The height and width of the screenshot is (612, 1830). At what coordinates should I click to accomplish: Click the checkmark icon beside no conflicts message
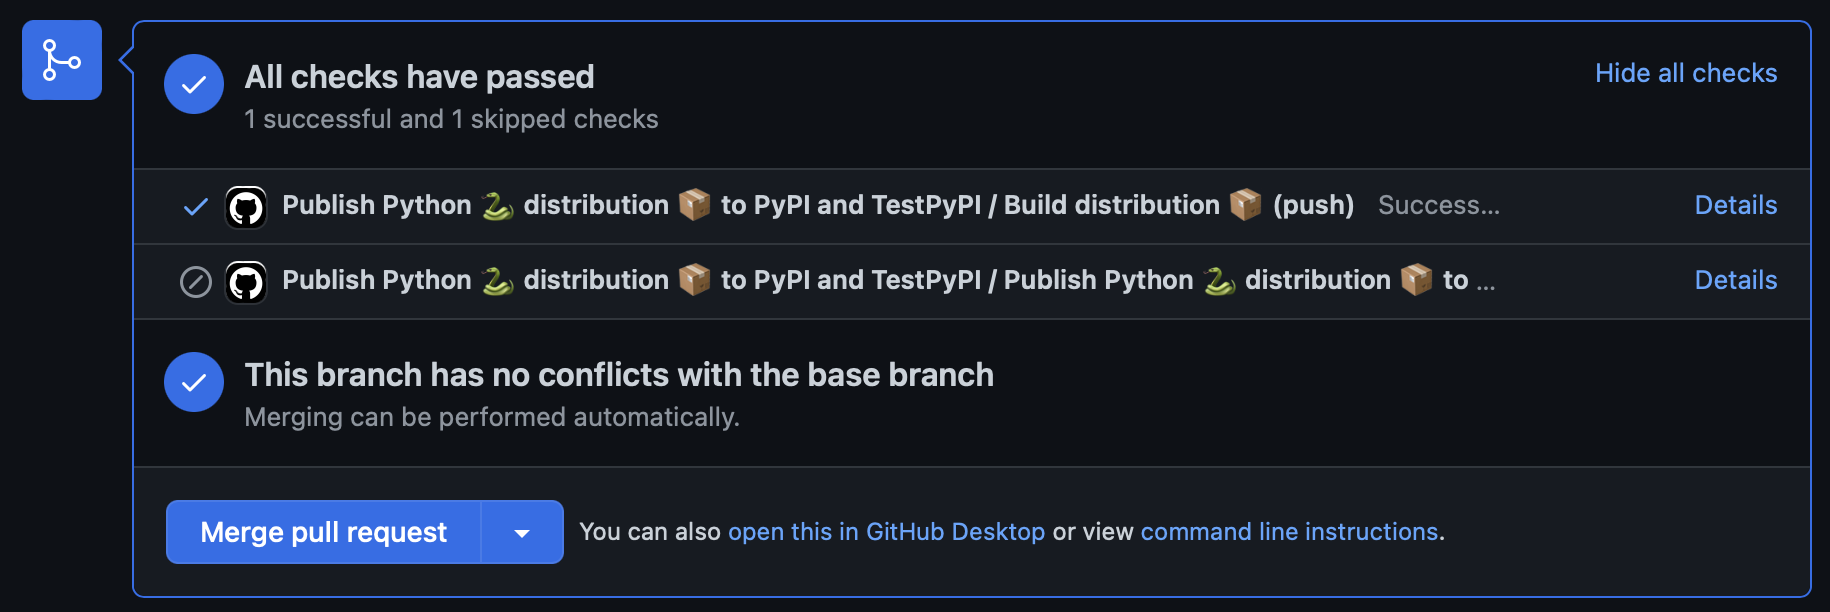[x=193, y=382]
